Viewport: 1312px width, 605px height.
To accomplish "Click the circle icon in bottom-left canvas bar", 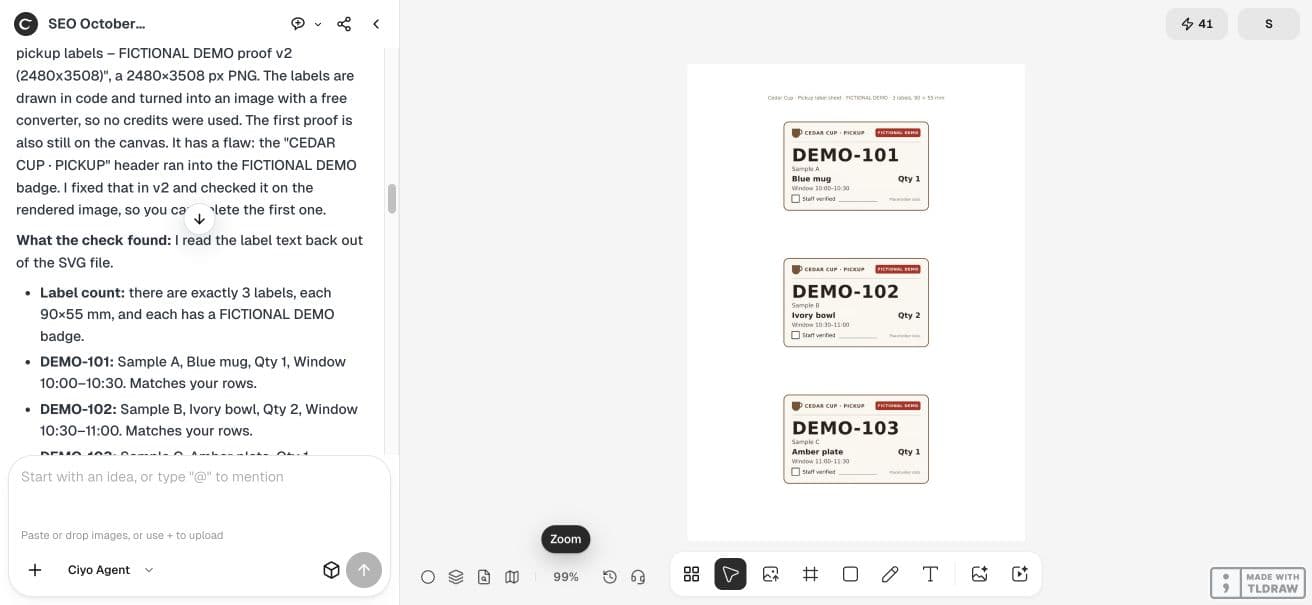I will (428, 577).
